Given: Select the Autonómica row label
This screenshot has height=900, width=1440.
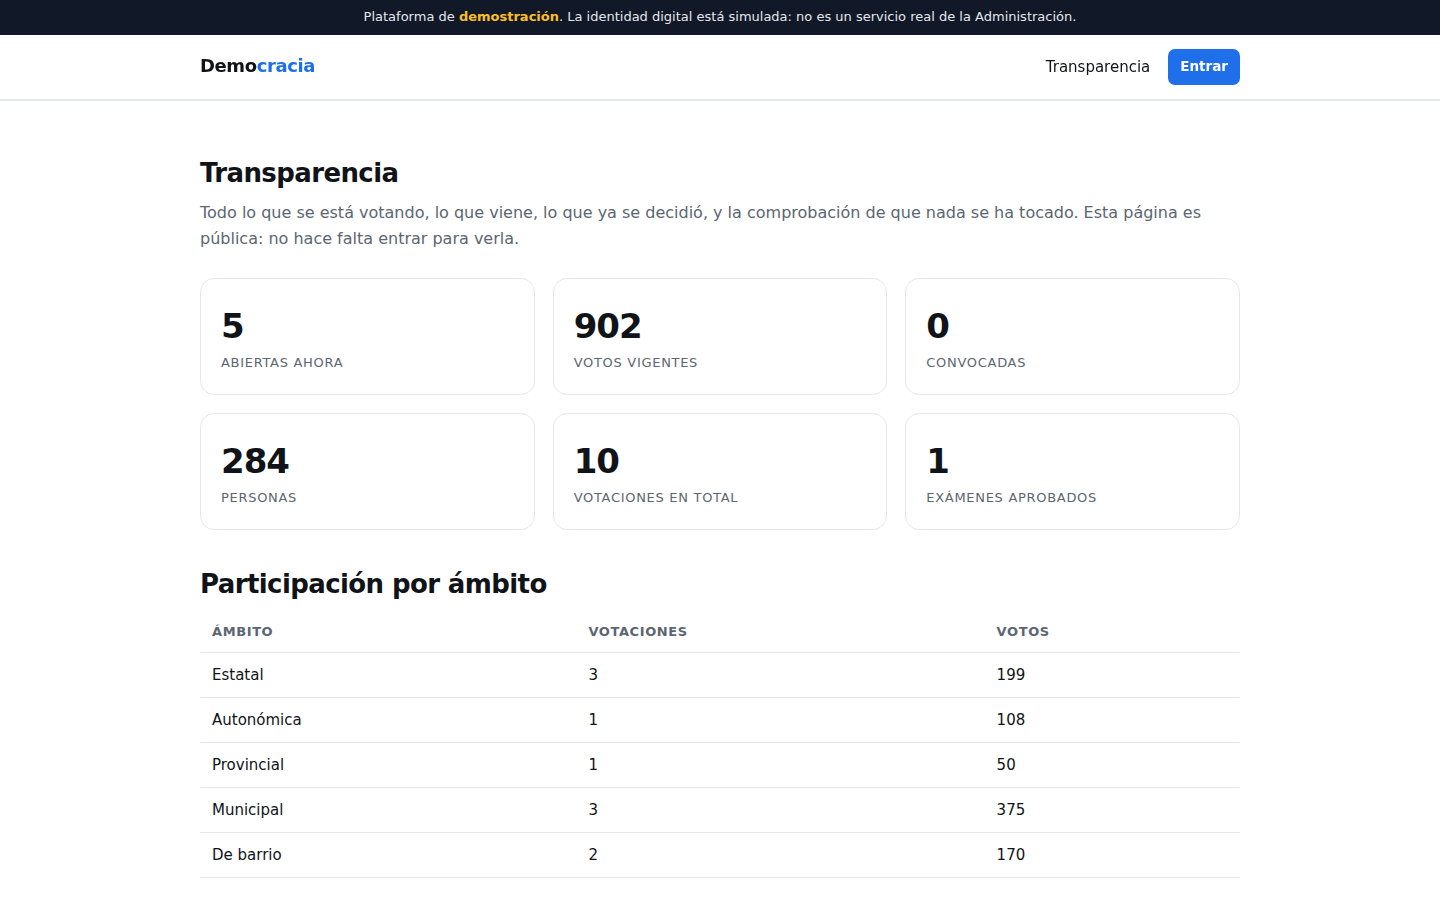Looking at the screenshot, I should 256,720.
